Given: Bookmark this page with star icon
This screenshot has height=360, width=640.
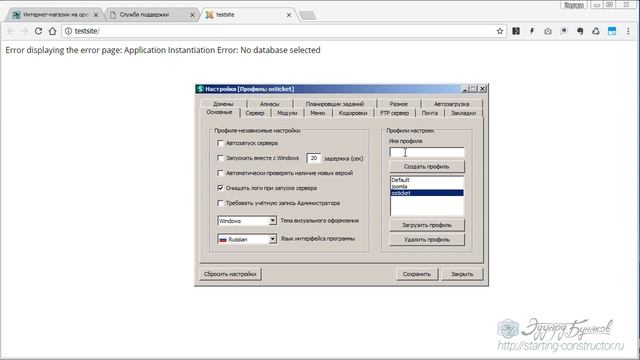Looking at the screenshot, I should click(500, 31).
